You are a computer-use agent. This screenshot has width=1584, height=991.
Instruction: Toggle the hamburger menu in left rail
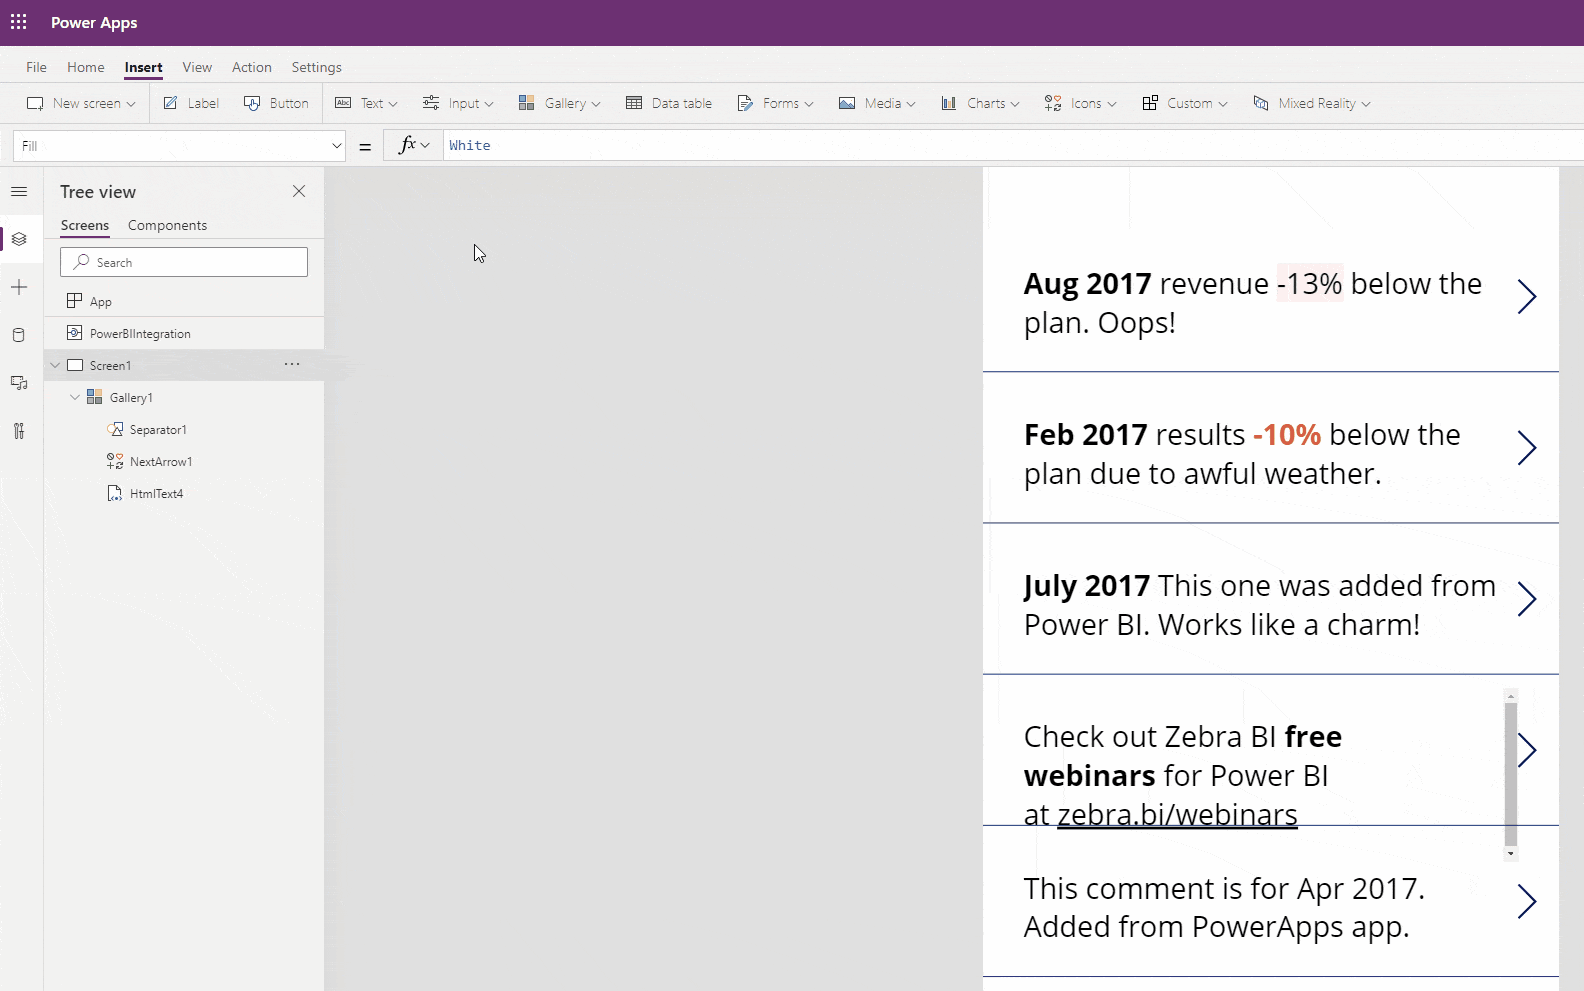pyautogui.click(x=19, y=191)
